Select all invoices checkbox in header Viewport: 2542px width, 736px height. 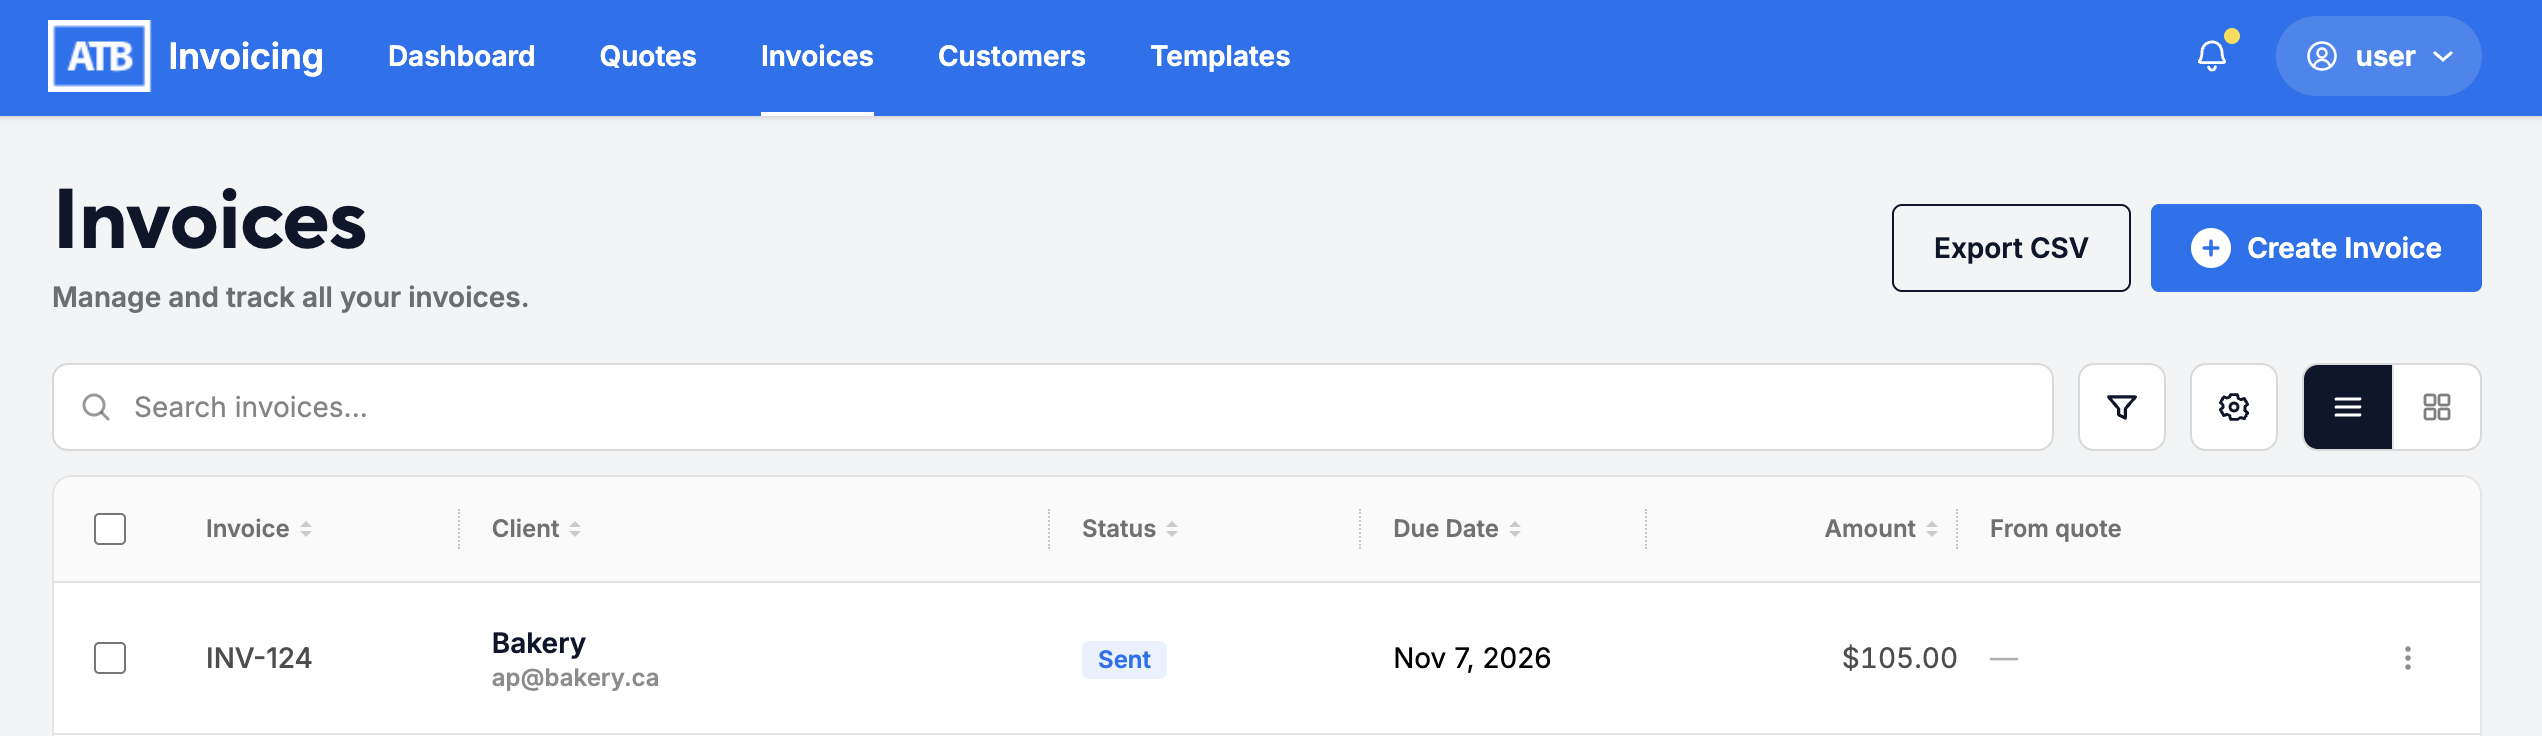tap(110, 529)
